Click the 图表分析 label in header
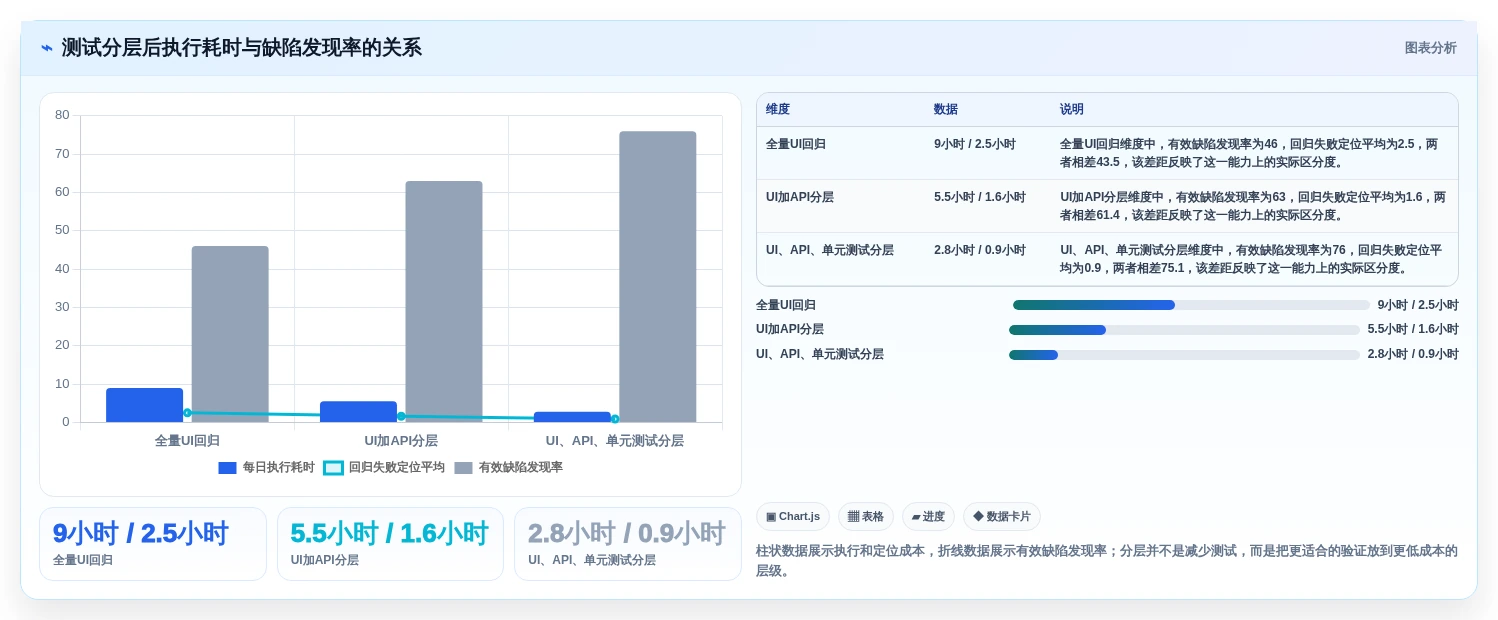This screenshot has height=620, width=1498. coord(1430,48)
